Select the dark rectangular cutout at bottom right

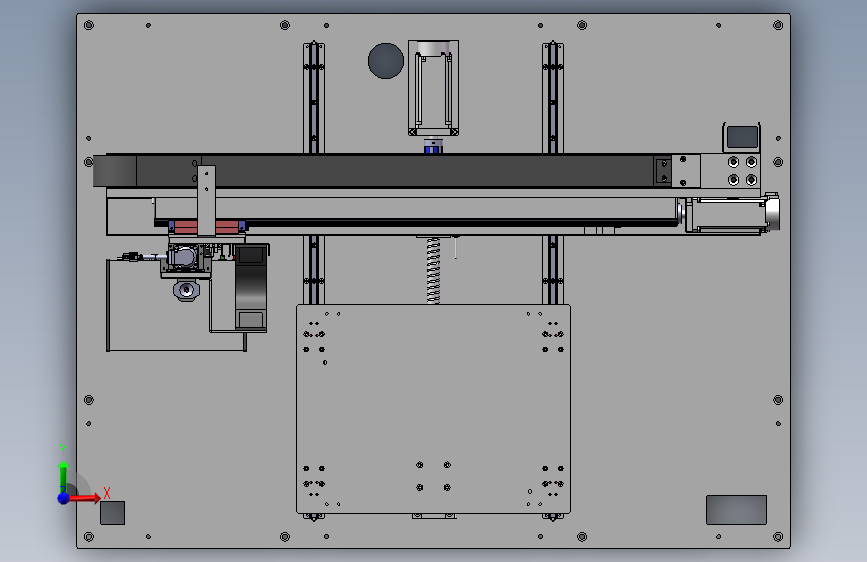point(736,510)
